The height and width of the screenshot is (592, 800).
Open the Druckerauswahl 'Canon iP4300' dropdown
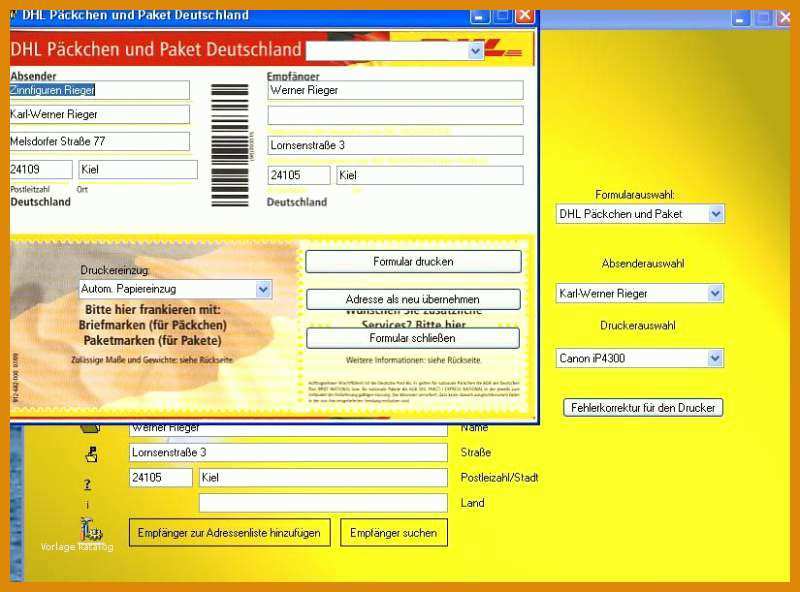pos(715,358)
